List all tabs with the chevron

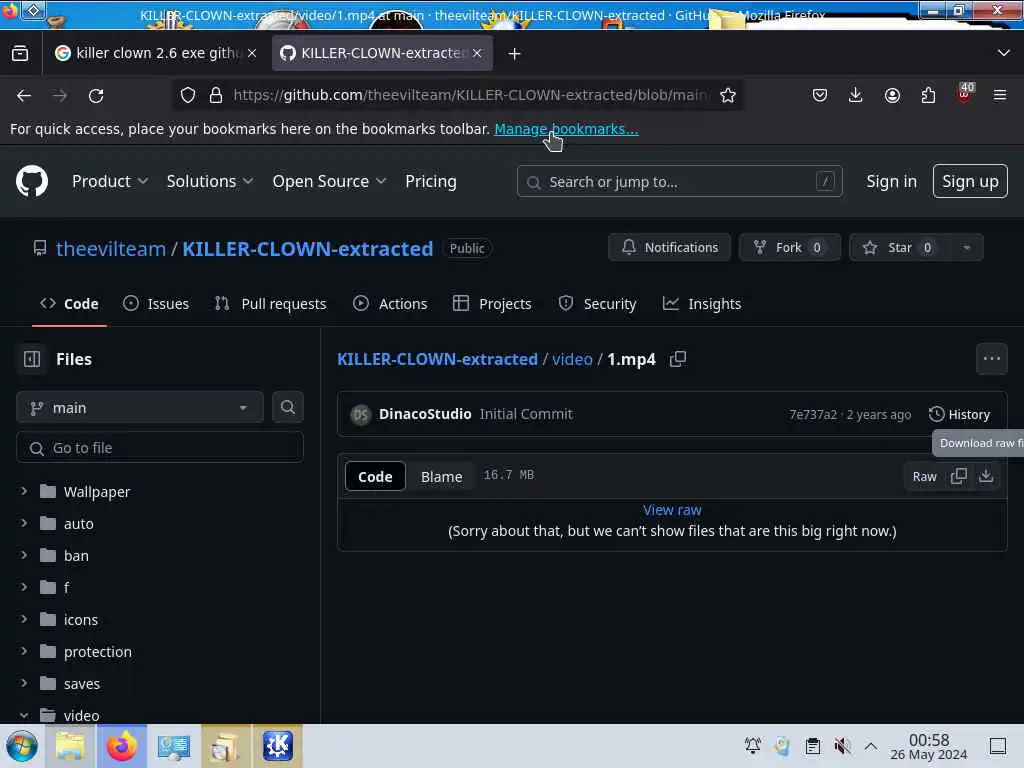(x=1004, y=53)
